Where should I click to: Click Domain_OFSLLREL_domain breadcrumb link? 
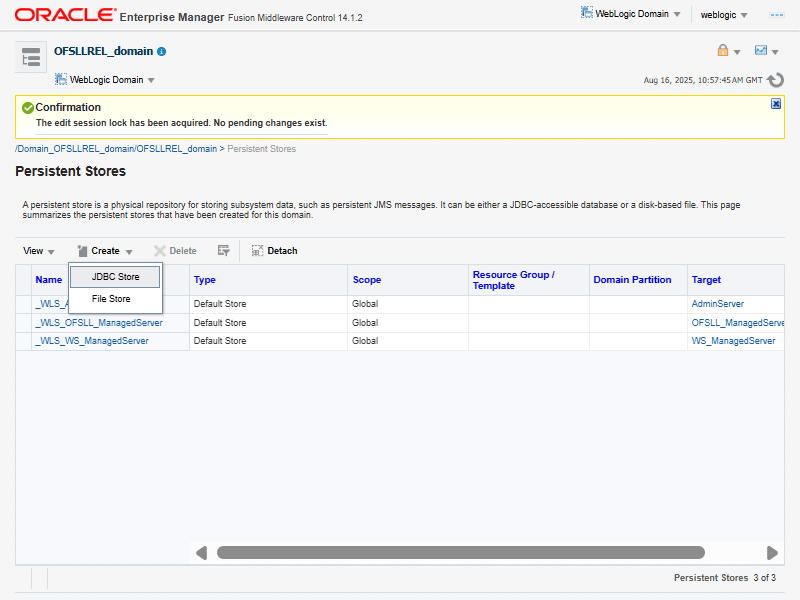[116, 149]
